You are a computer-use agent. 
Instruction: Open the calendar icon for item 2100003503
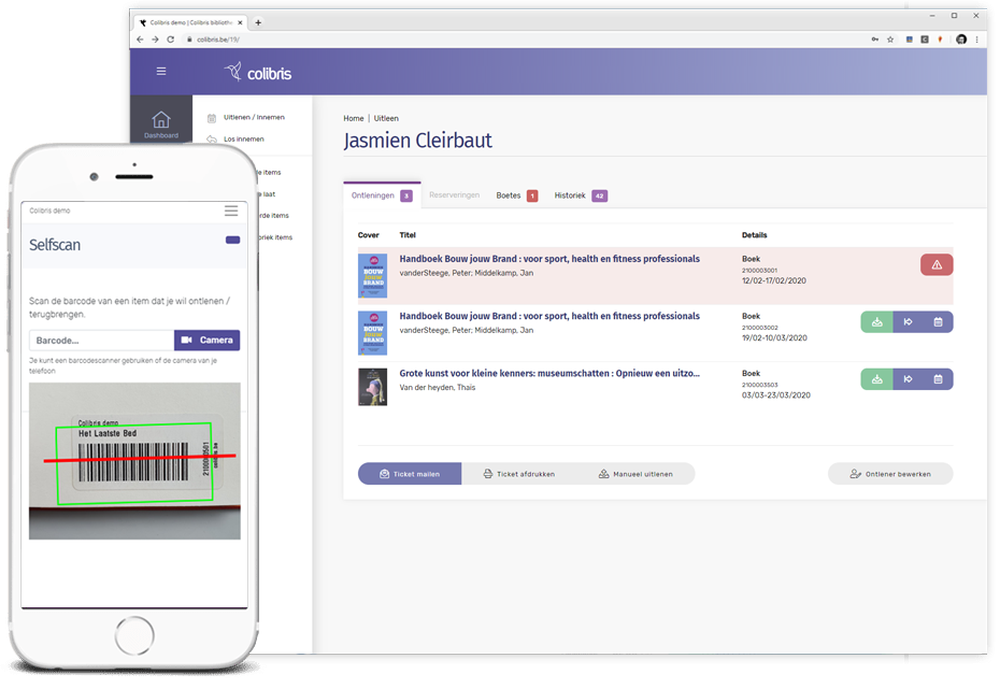tap(938, 380)
